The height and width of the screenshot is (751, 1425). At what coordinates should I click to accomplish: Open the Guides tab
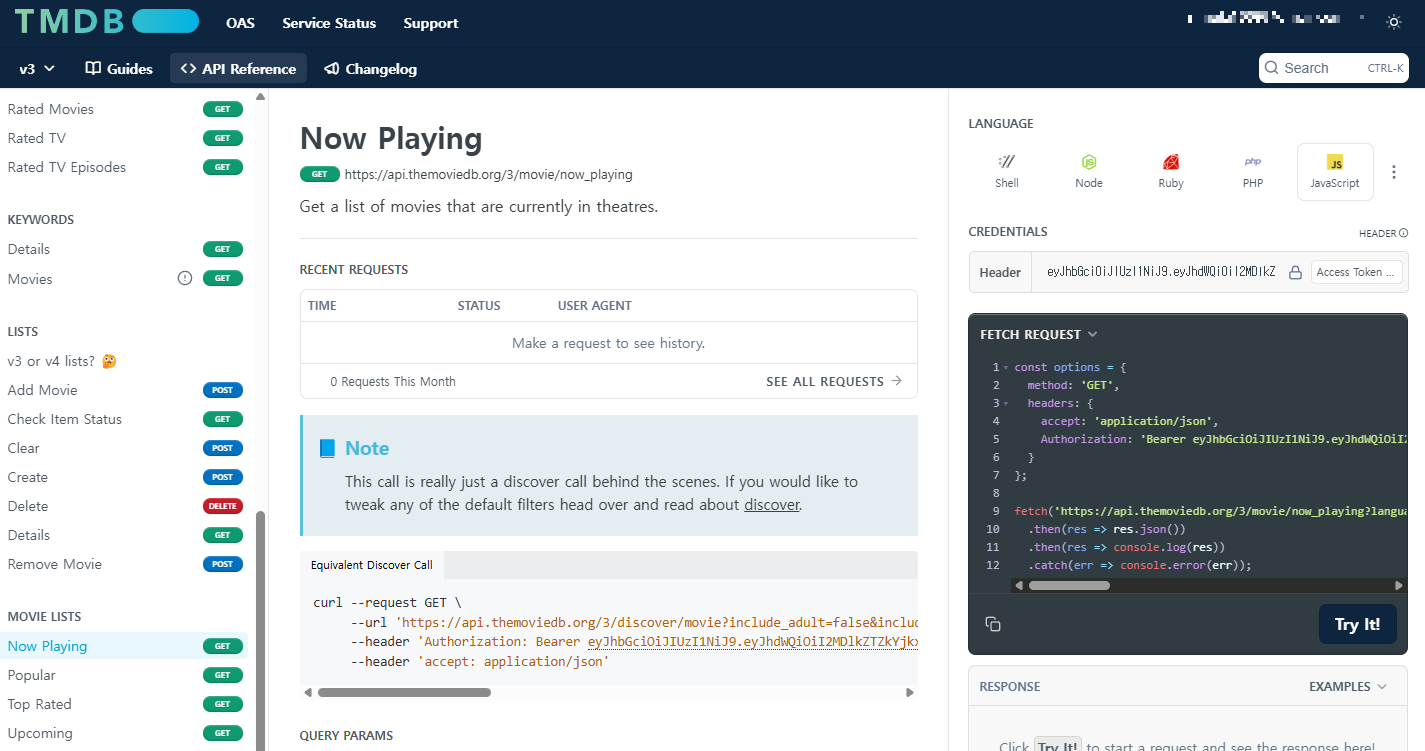point(119,68)
